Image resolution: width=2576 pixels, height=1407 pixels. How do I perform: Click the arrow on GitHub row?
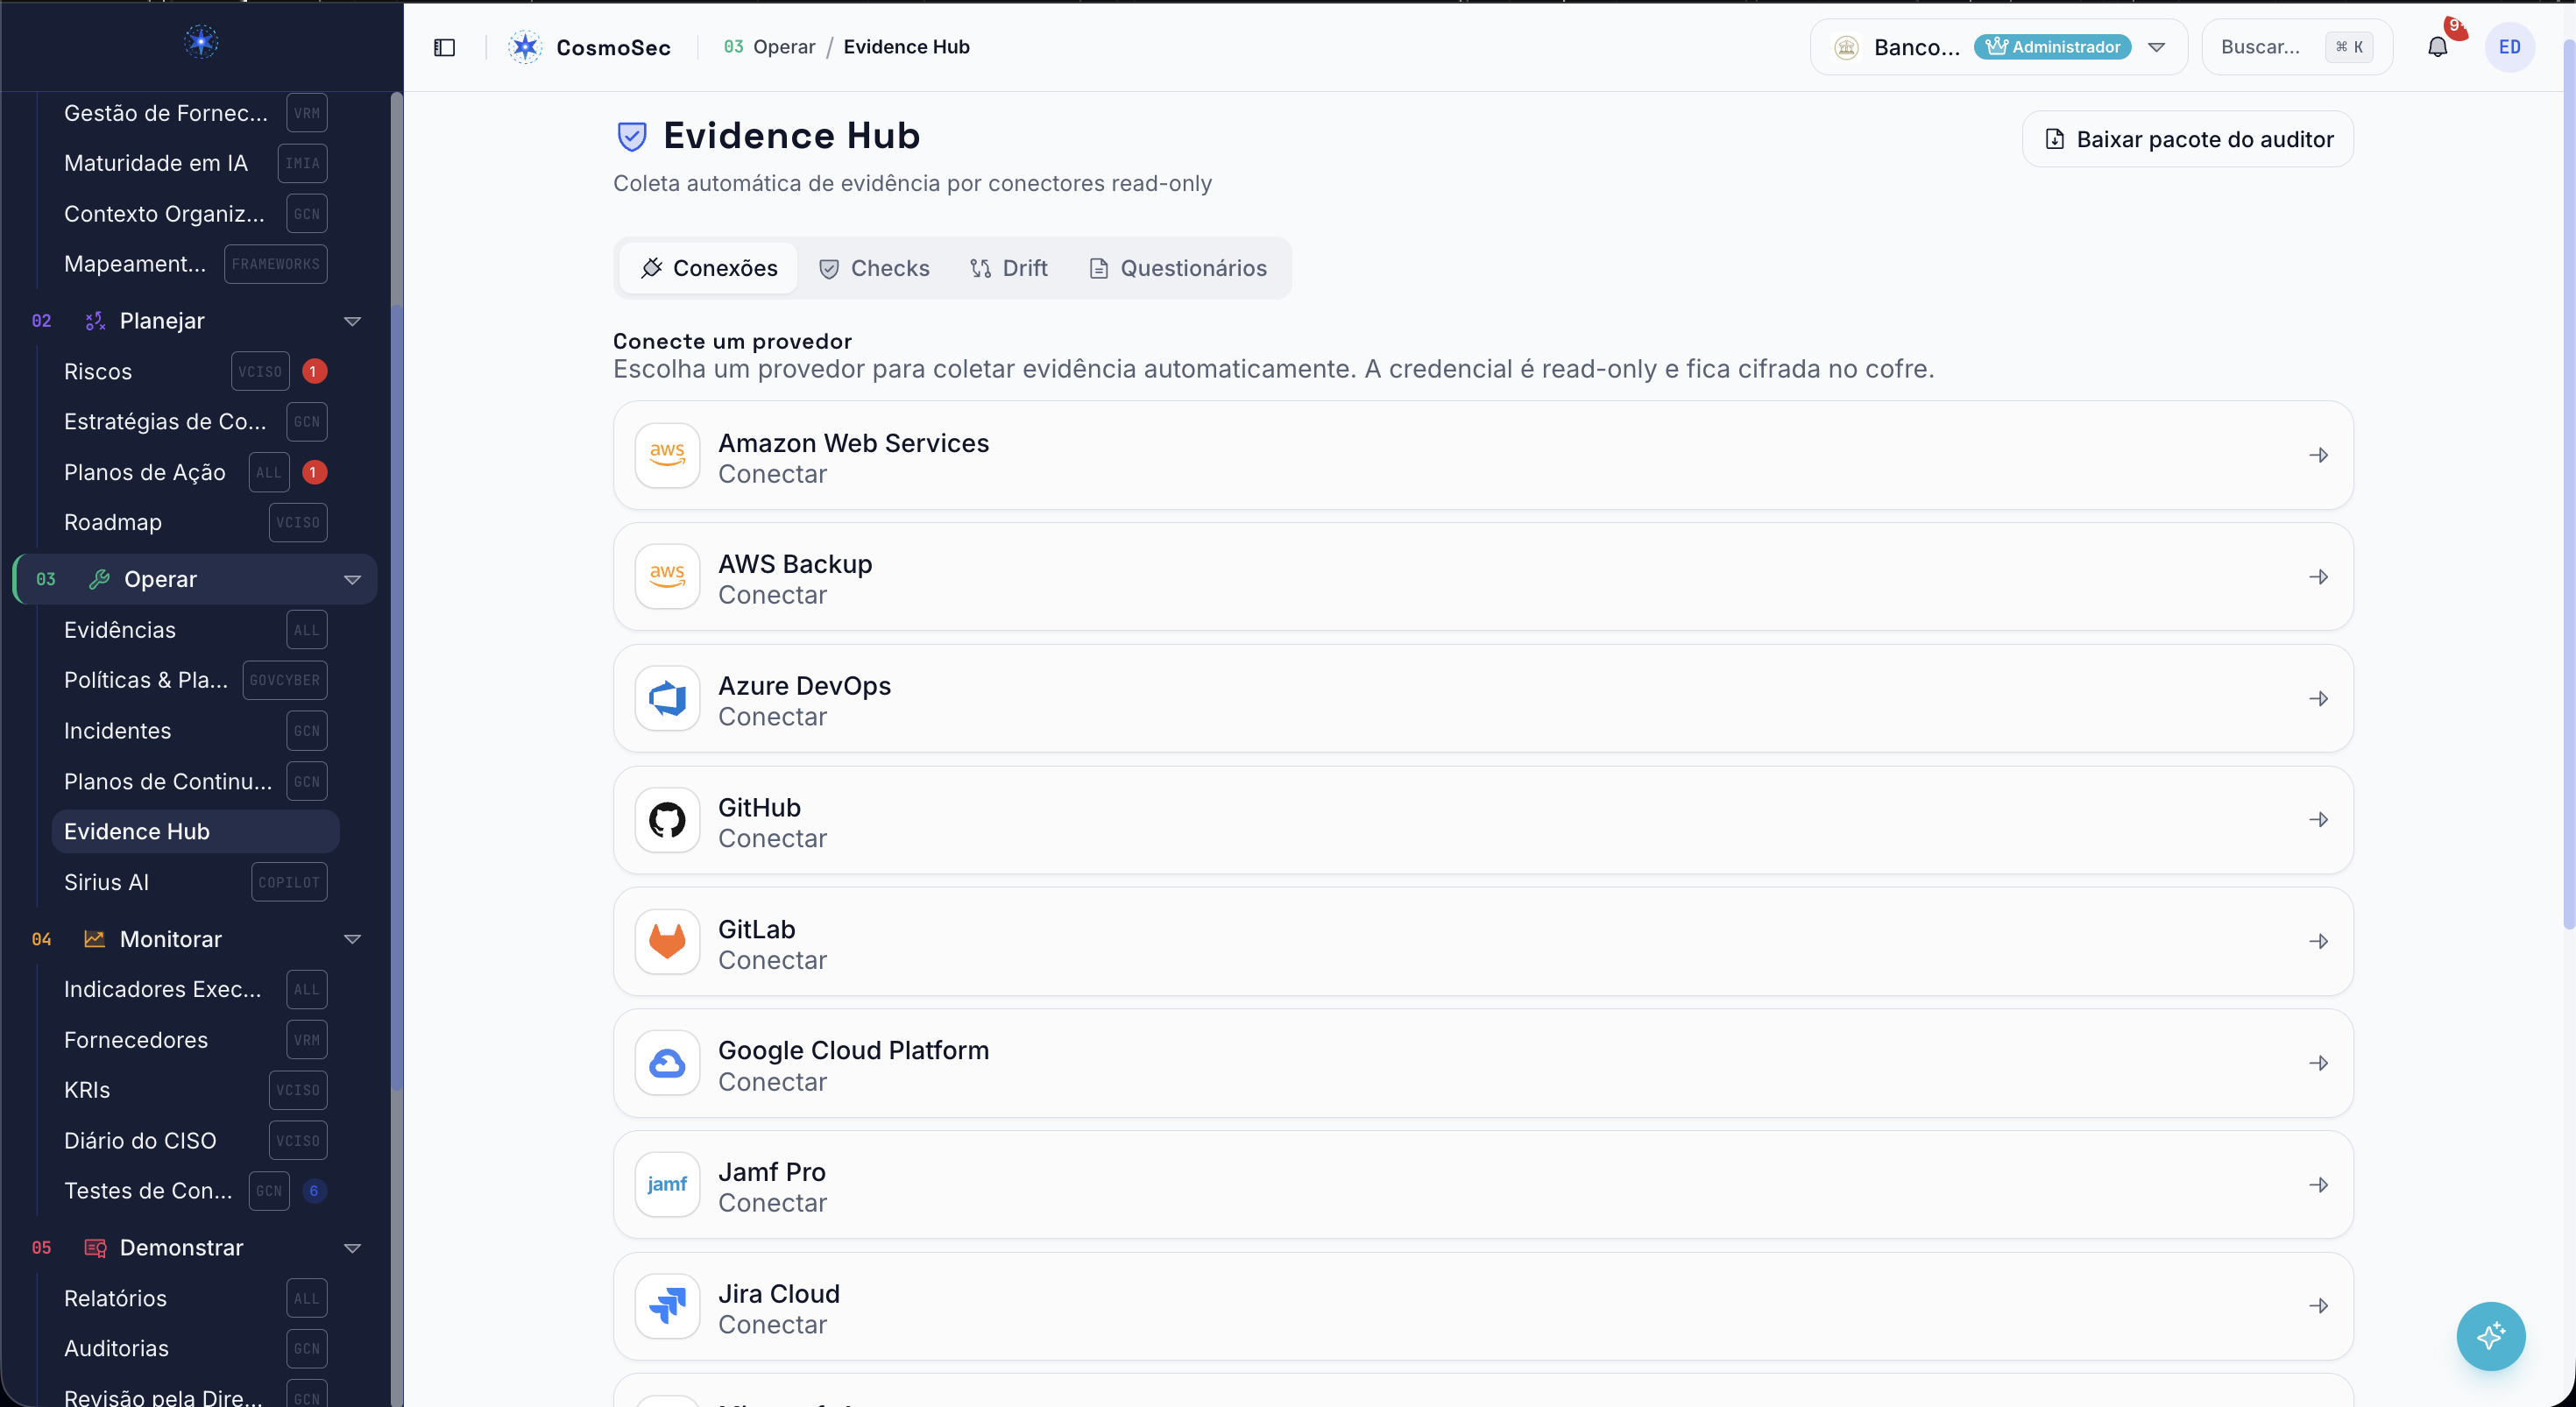[x=2319, y=820]
